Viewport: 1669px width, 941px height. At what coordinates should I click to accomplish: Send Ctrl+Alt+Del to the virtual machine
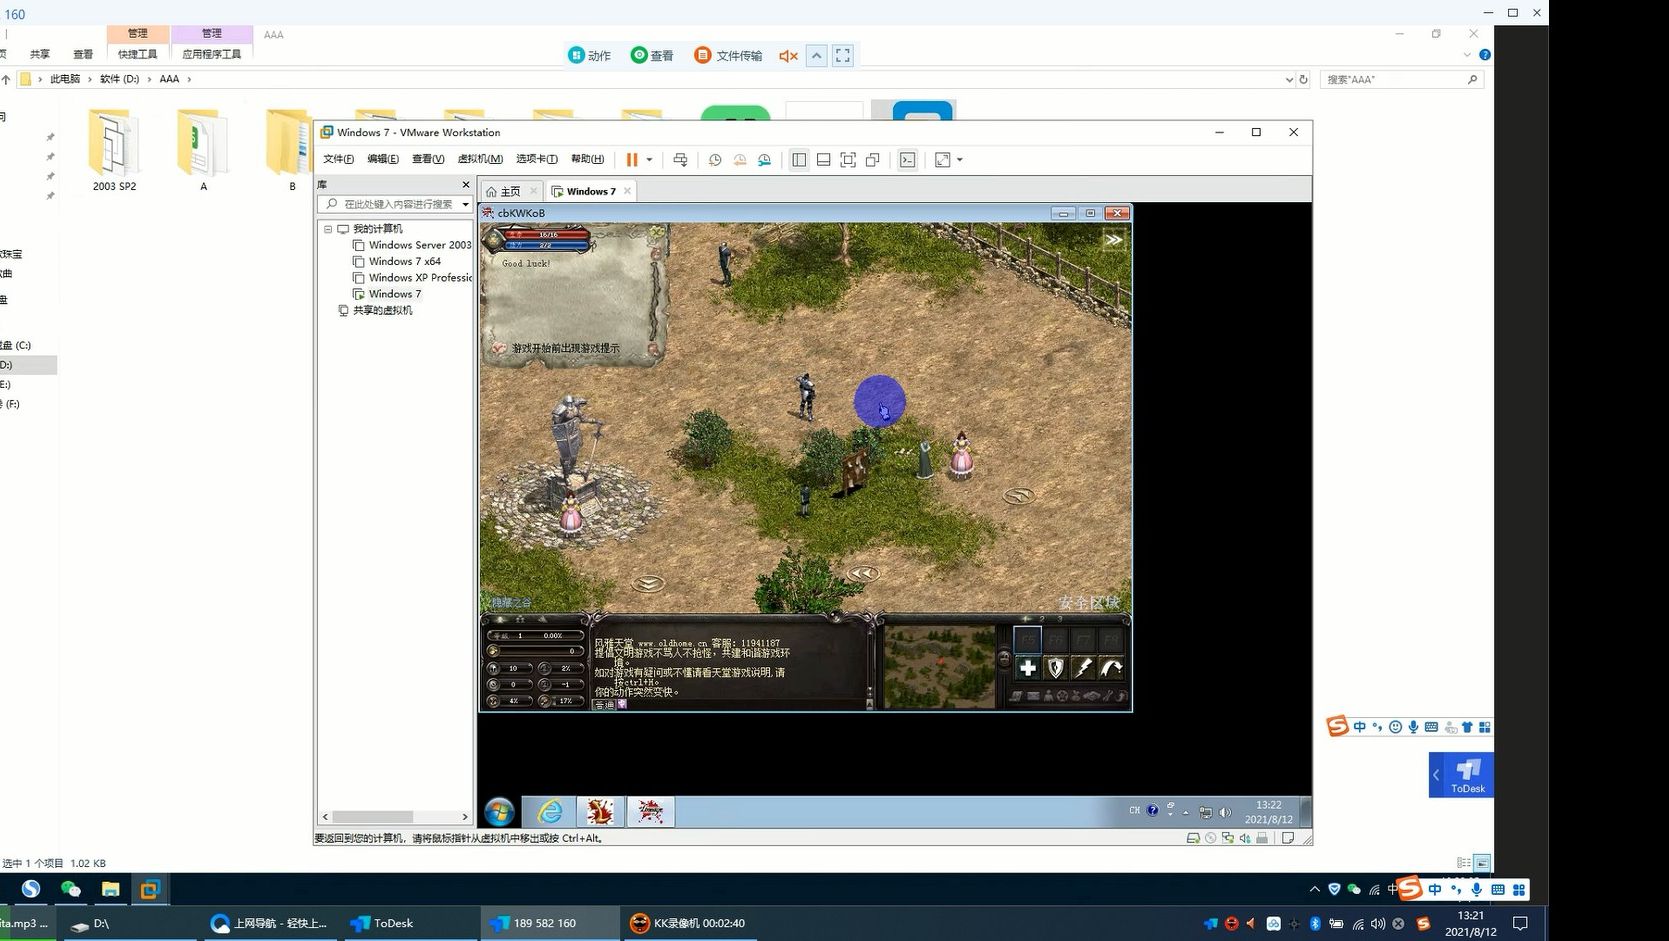680,160
